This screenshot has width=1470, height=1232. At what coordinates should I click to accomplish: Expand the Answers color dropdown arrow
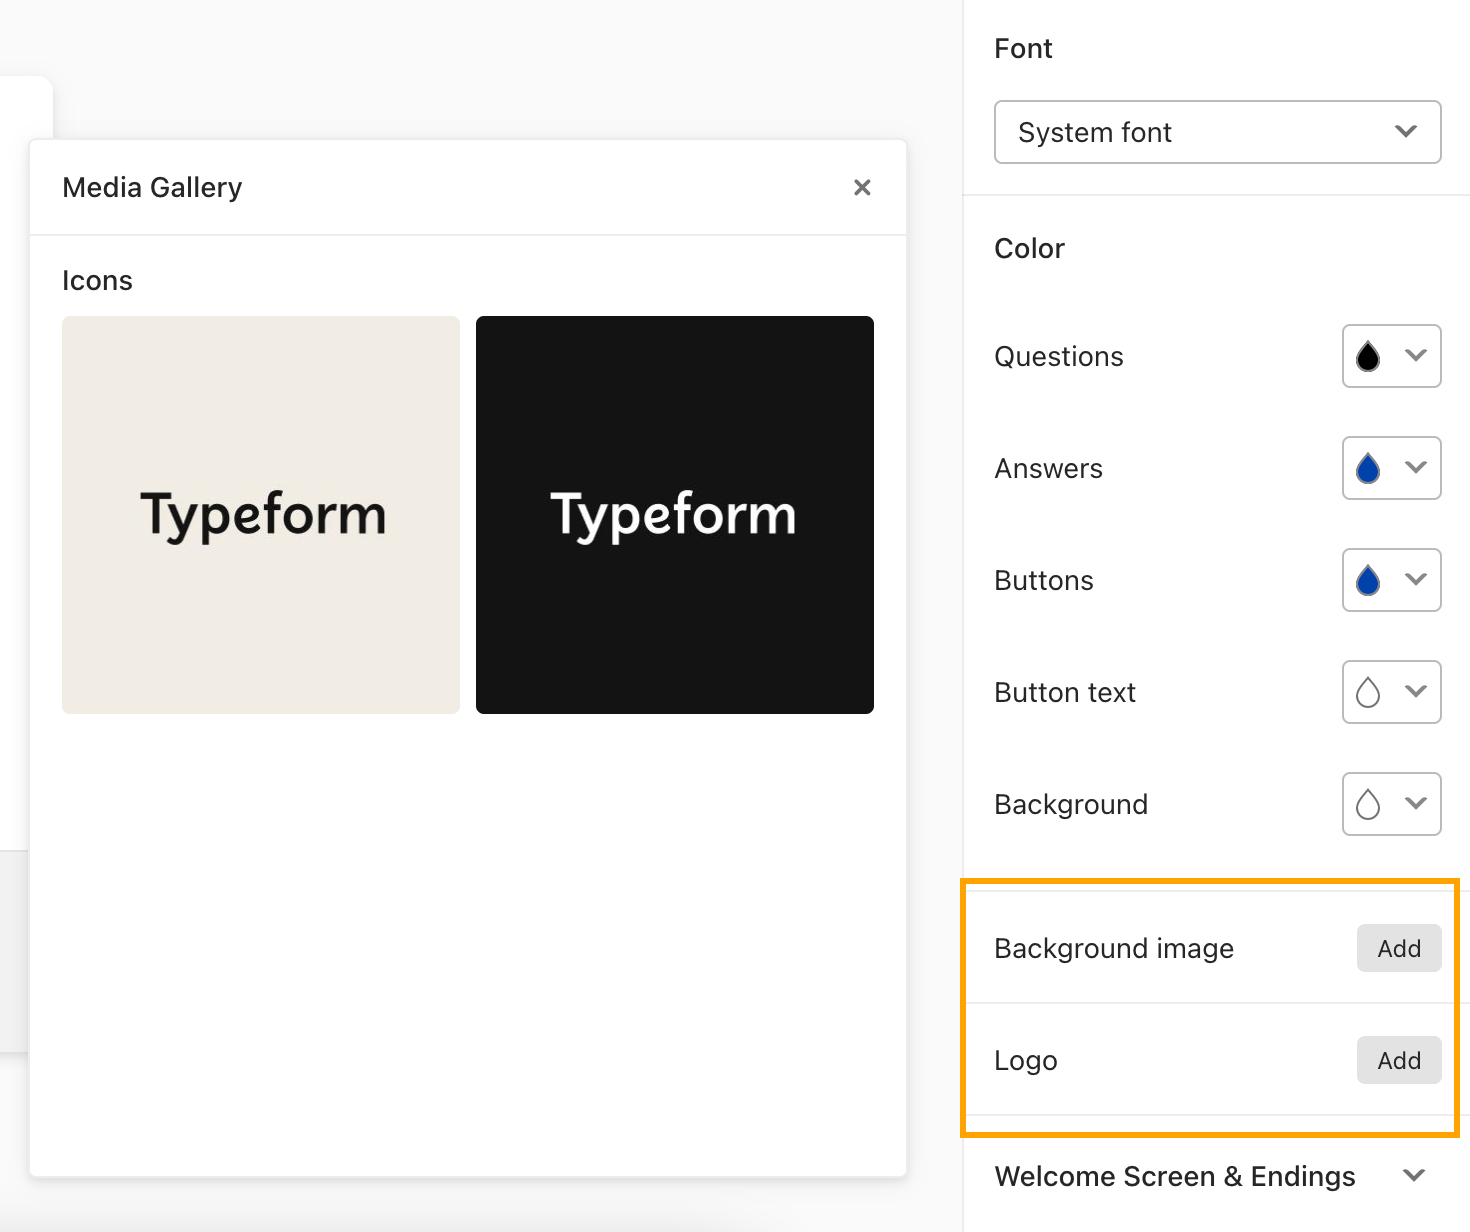tap(1416, 467)
